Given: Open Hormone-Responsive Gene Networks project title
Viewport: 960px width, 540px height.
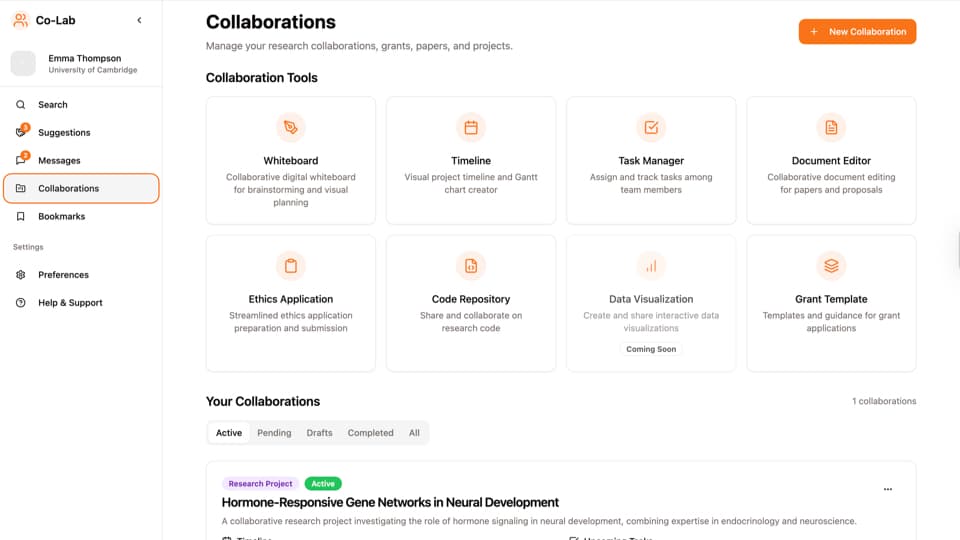Looking at the screenshot, I should pos(390,503).
